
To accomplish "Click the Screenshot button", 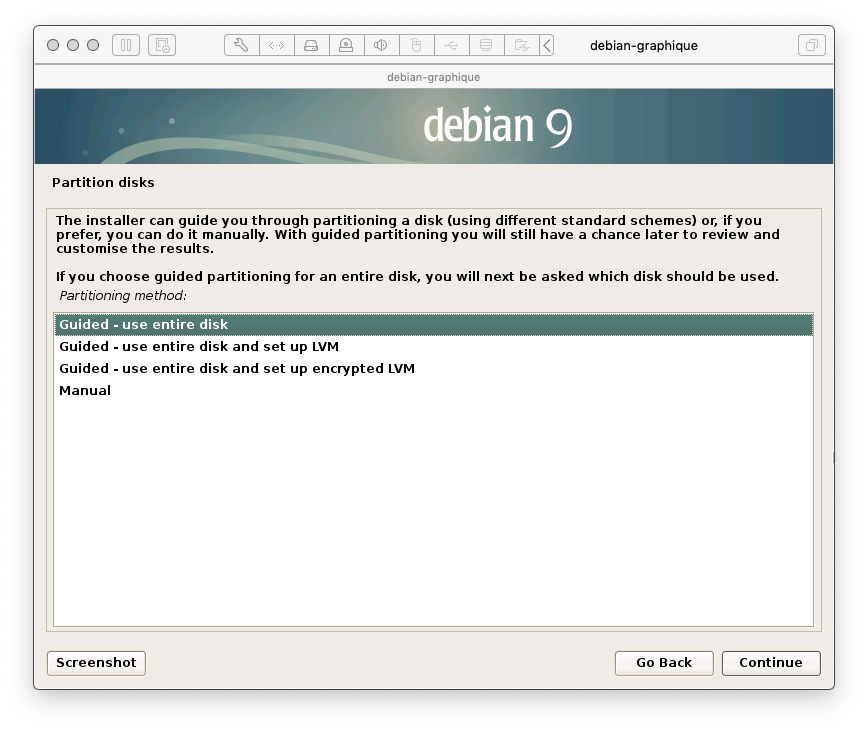I will coord(96,663).
